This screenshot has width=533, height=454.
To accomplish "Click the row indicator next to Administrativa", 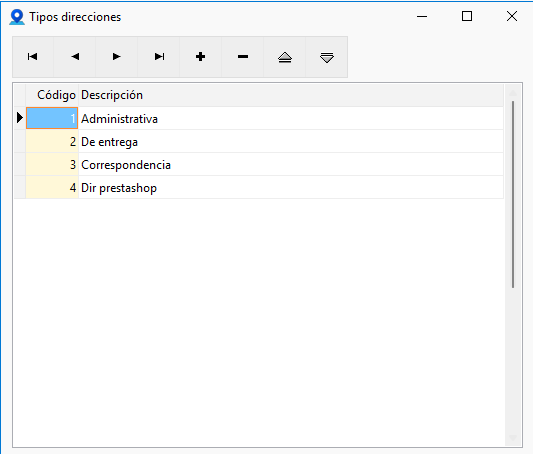I will pyautogui.click(x=20, y=118).
